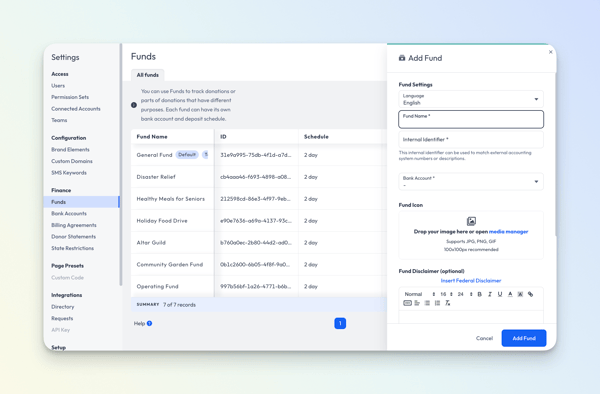Open the Normal paragraph style dropdown
This screenshot has height=394, width=600.
click(x=420, y=294)
